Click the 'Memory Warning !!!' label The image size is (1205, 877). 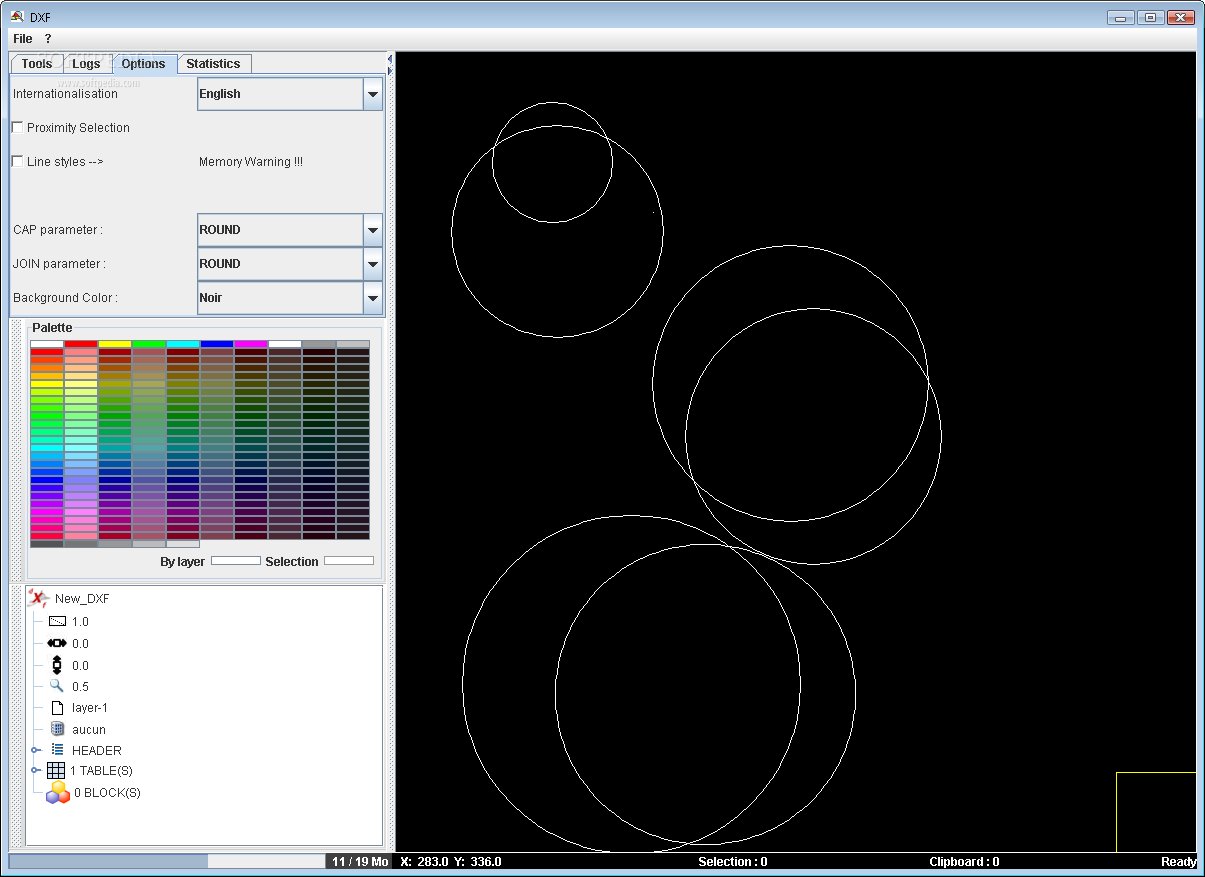tap(251, 162)
